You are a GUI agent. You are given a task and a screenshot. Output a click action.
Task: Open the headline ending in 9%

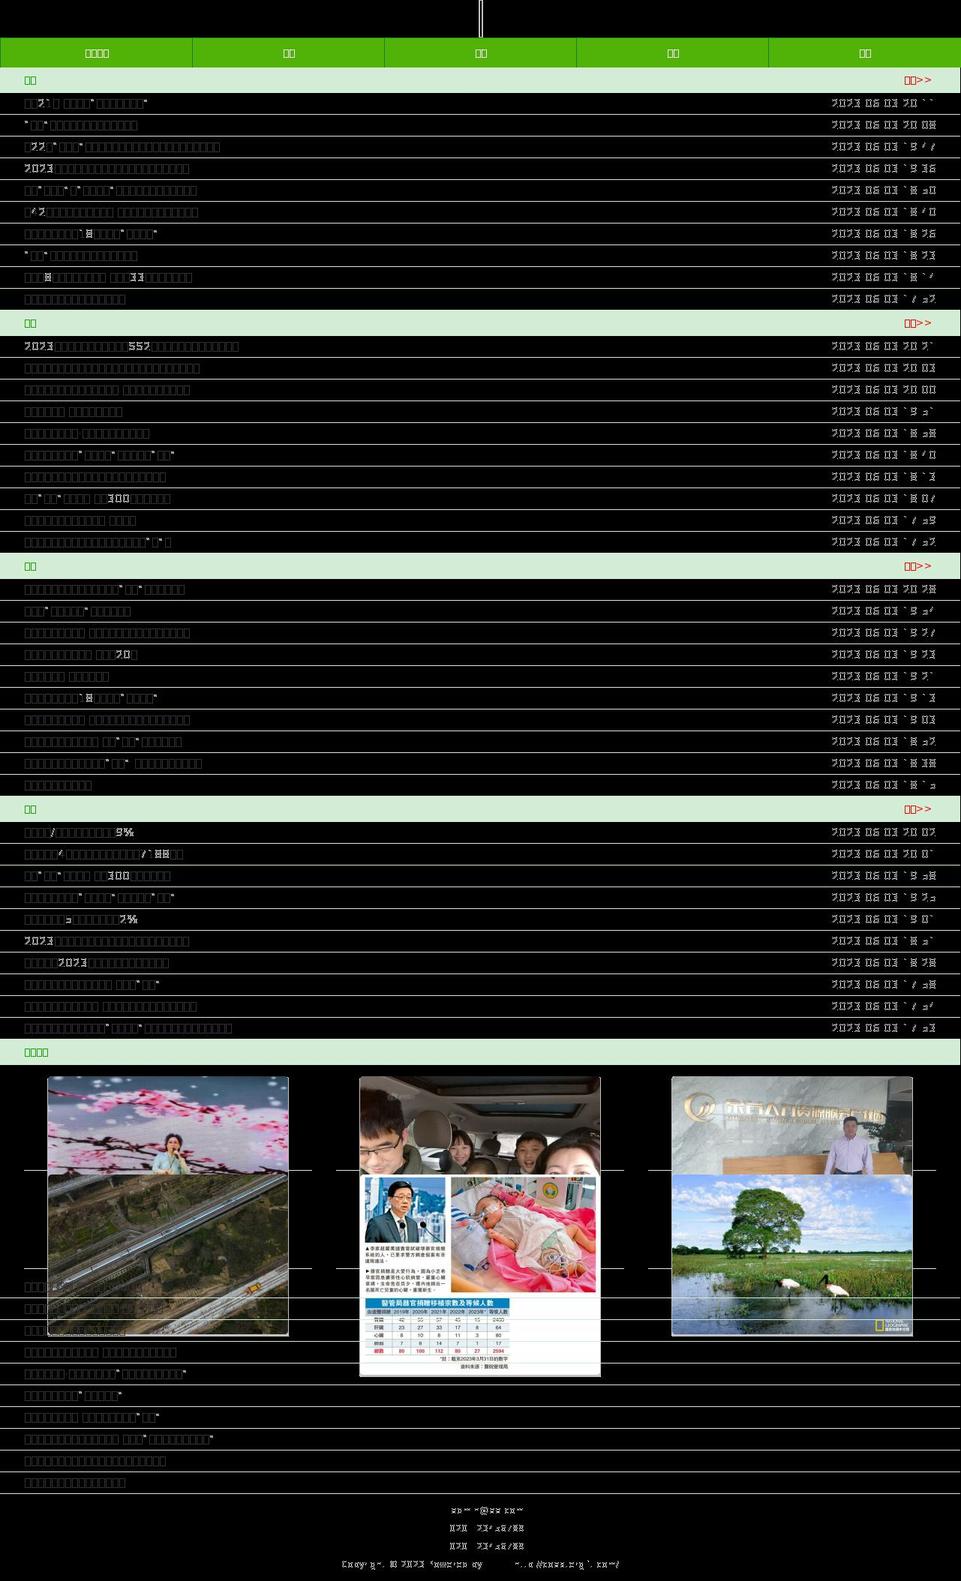click(79, 832)
